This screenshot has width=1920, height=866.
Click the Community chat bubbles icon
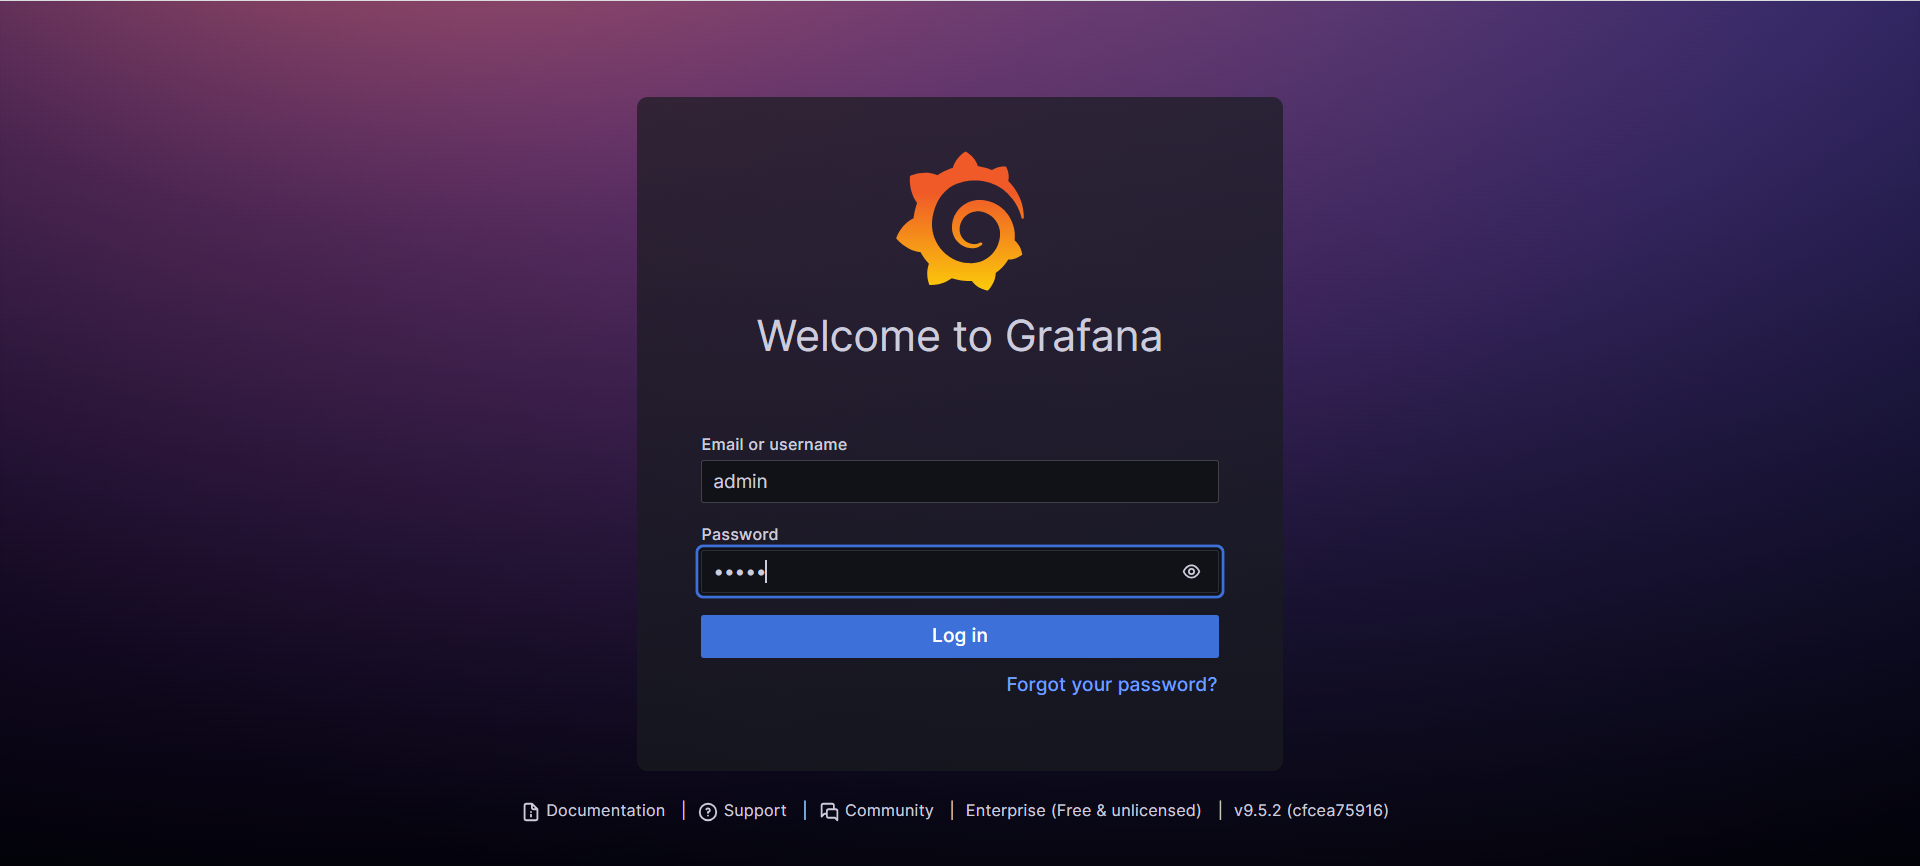(x=829, y=812)
